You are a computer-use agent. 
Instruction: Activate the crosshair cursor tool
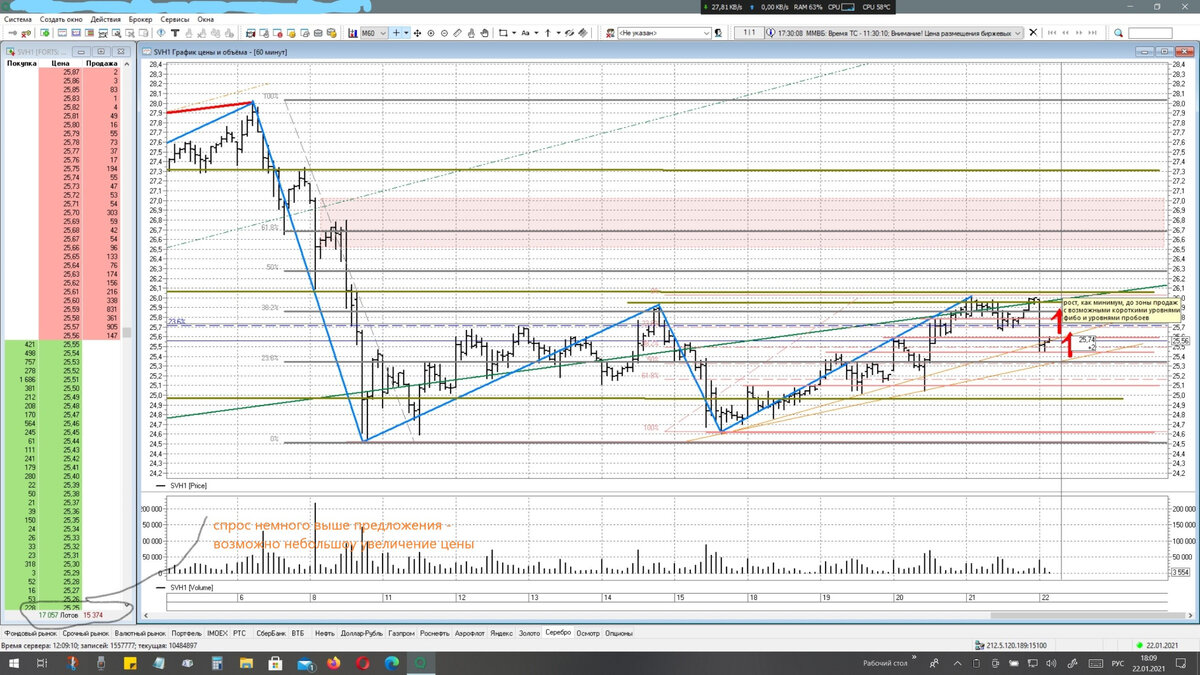click(x=396, y=33)
